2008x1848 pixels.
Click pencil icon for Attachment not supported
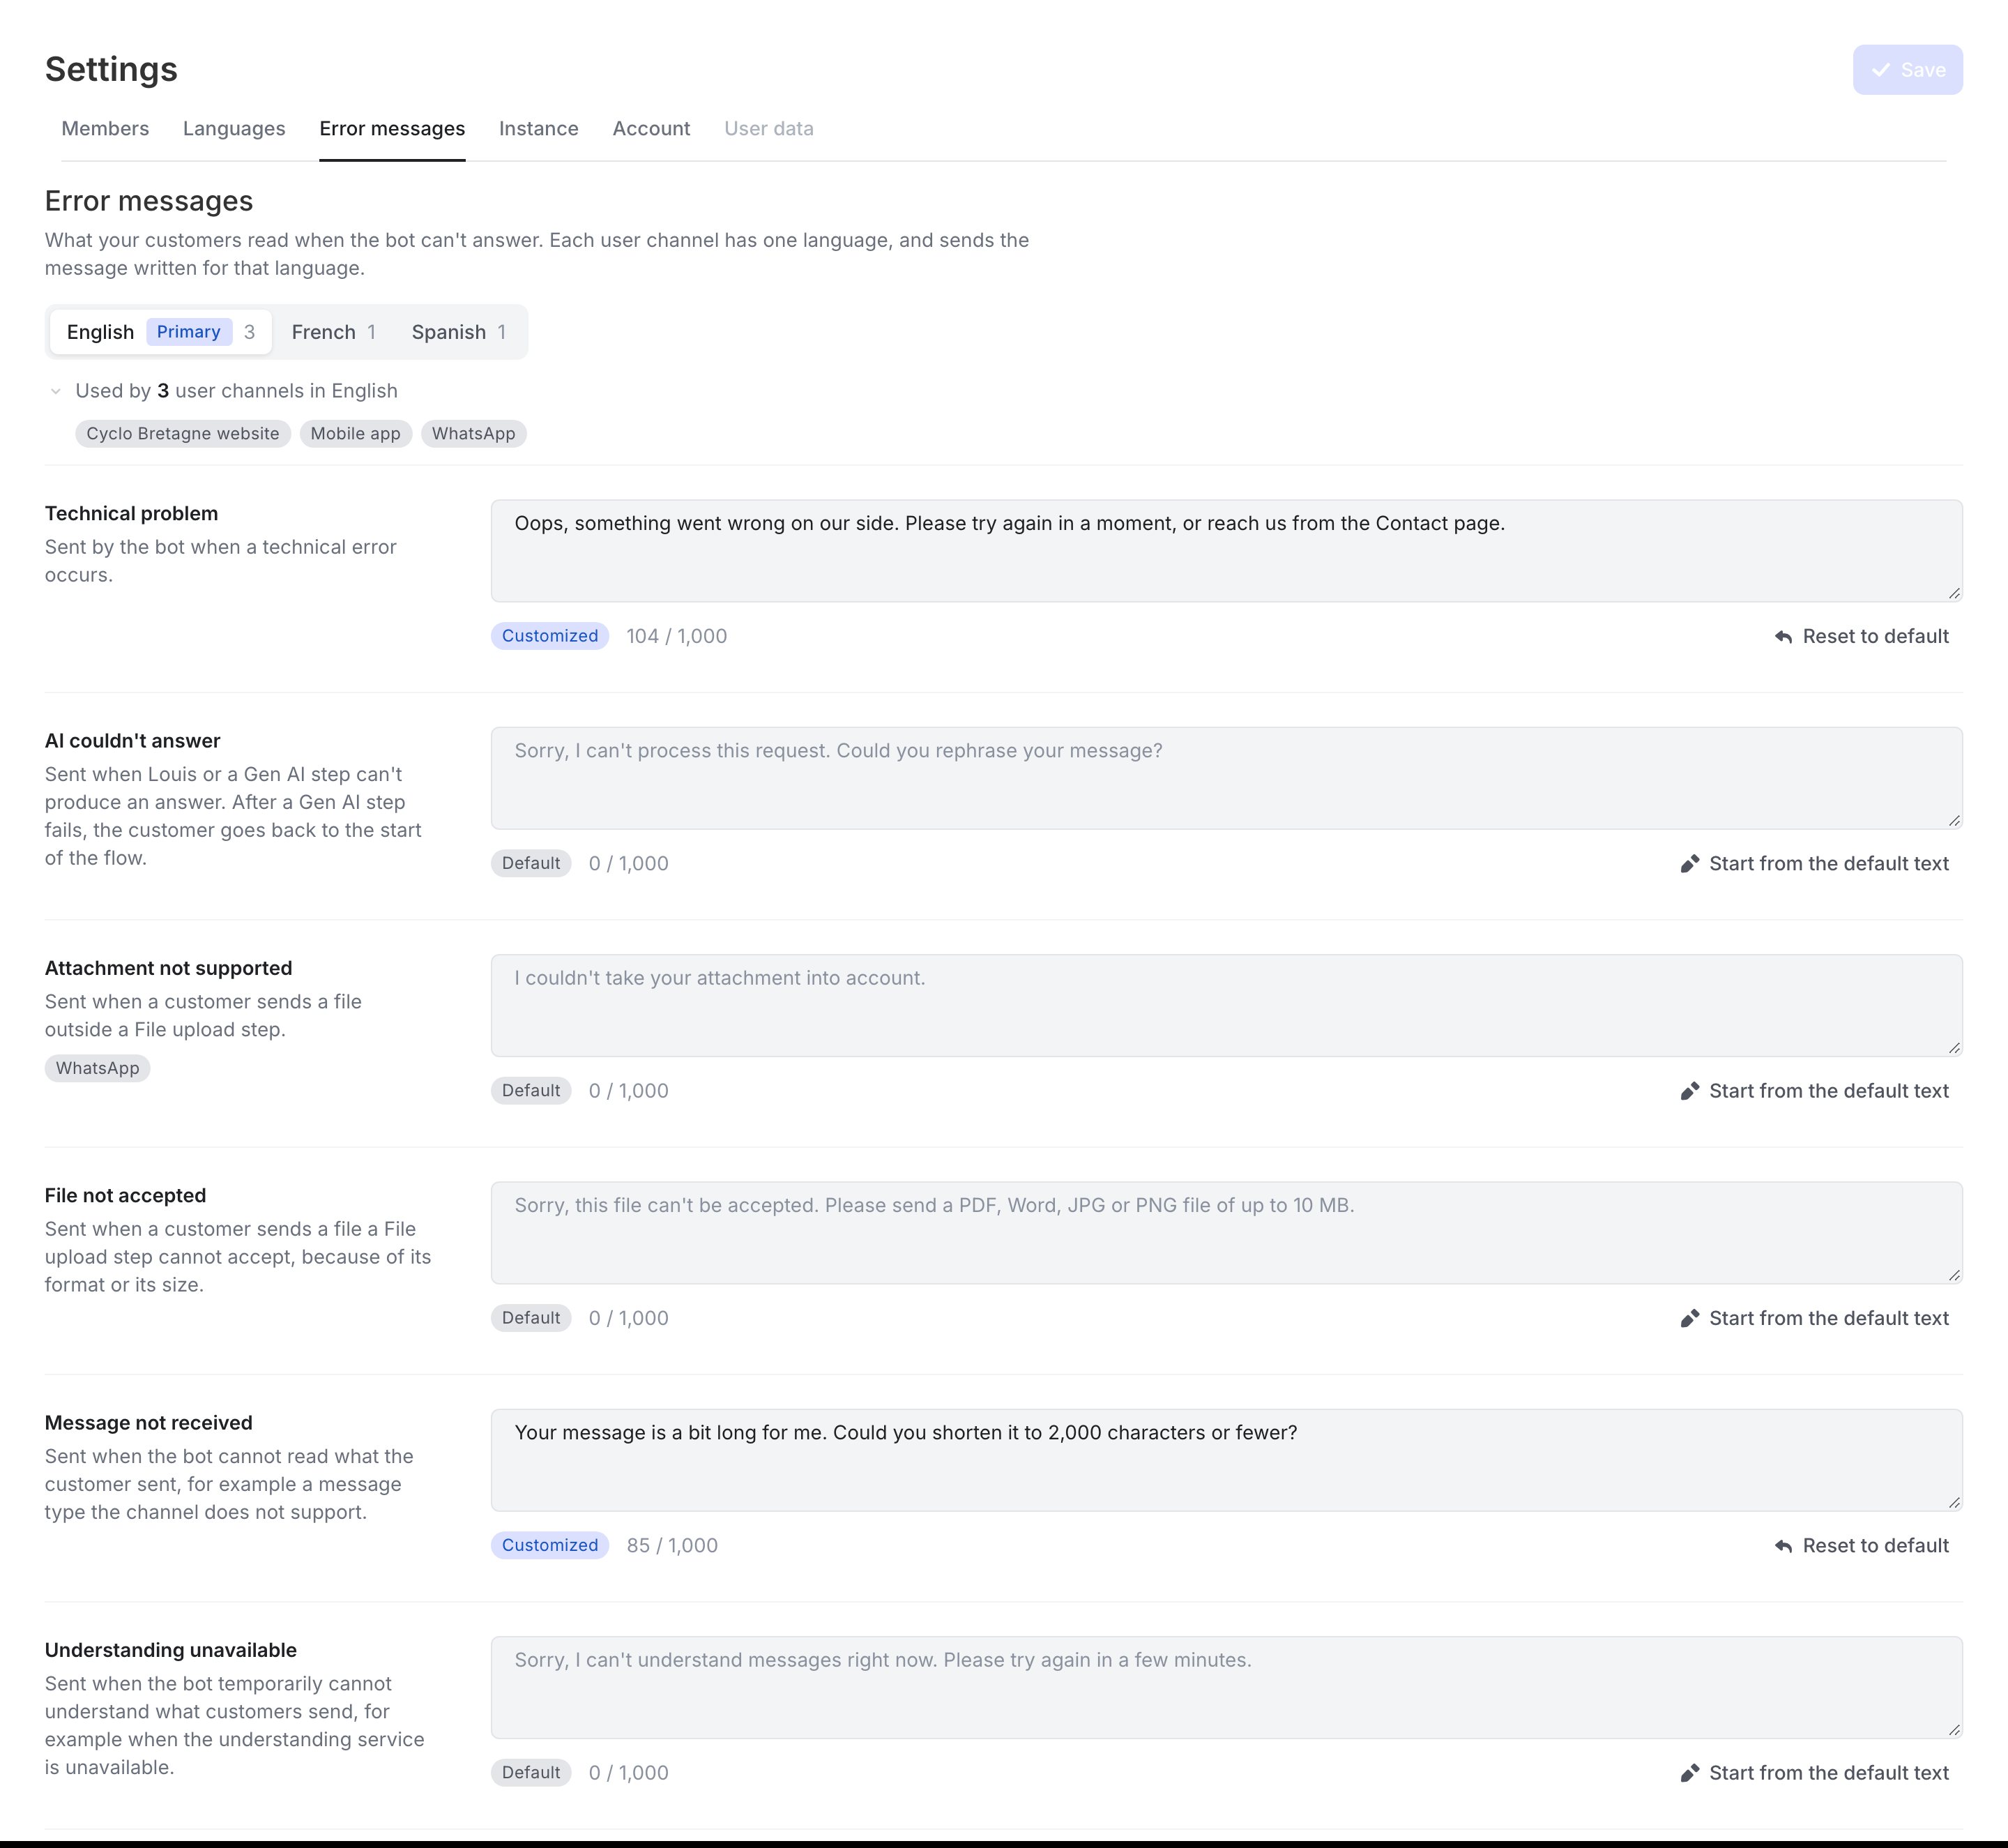click(1690, 1091)
